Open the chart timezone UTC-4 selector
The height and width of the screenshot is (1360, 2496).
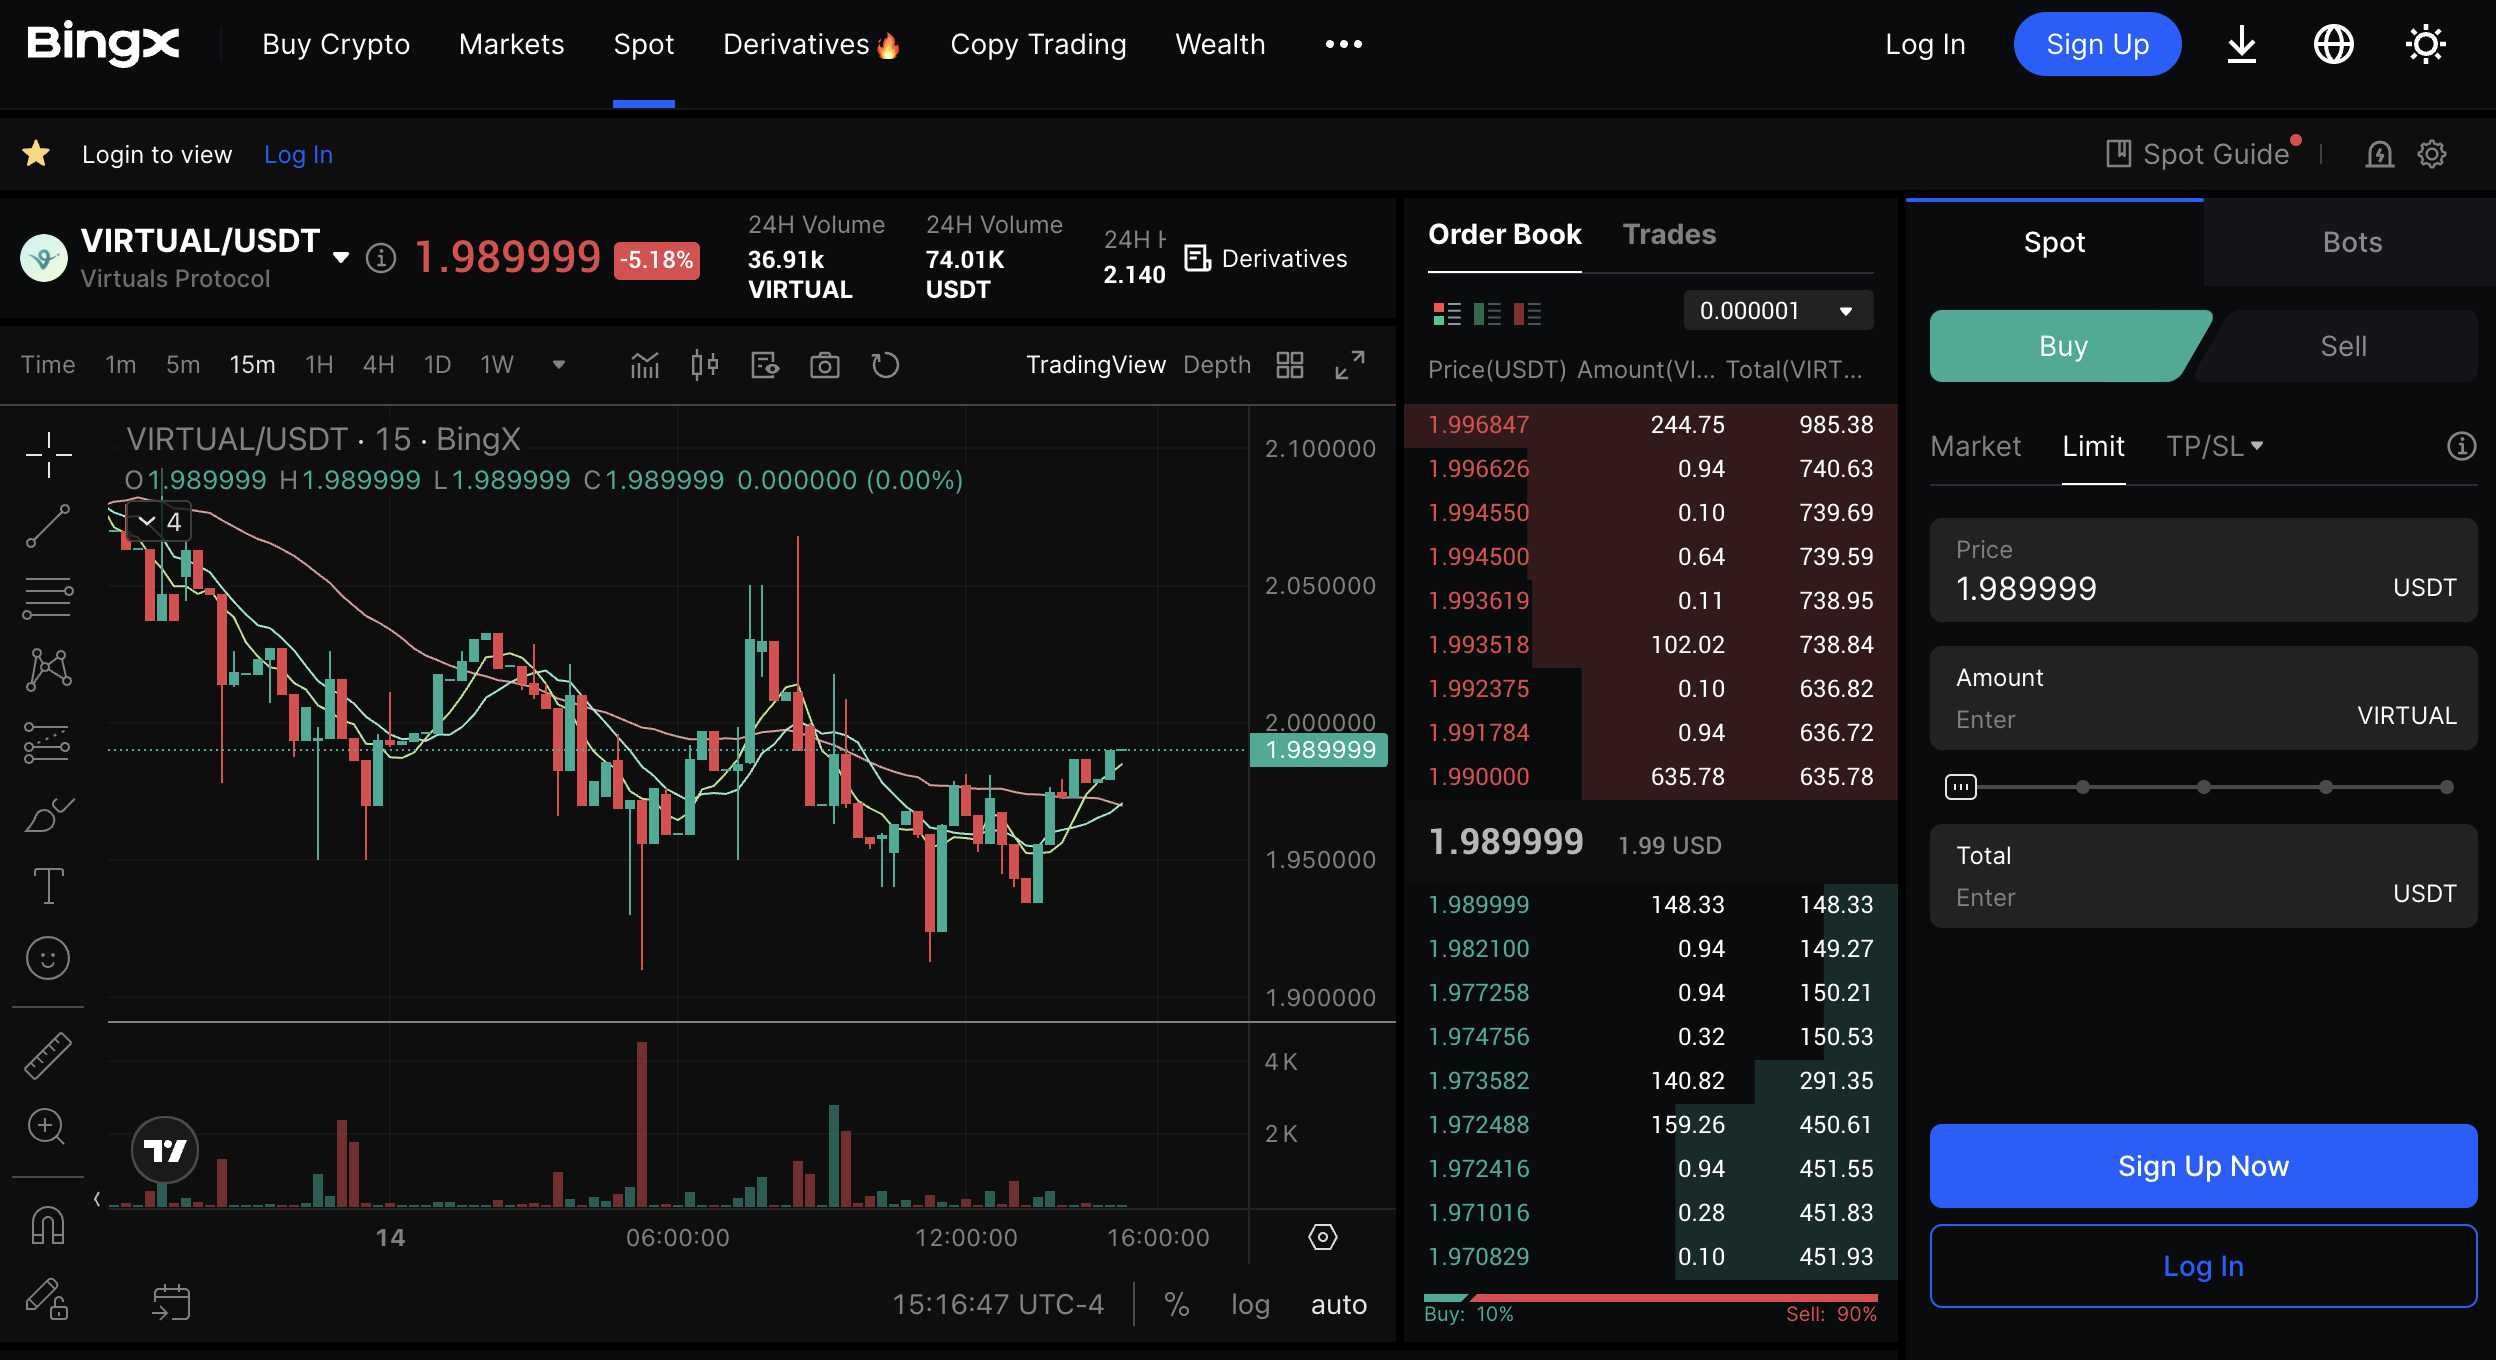(x=997, y=1304)
